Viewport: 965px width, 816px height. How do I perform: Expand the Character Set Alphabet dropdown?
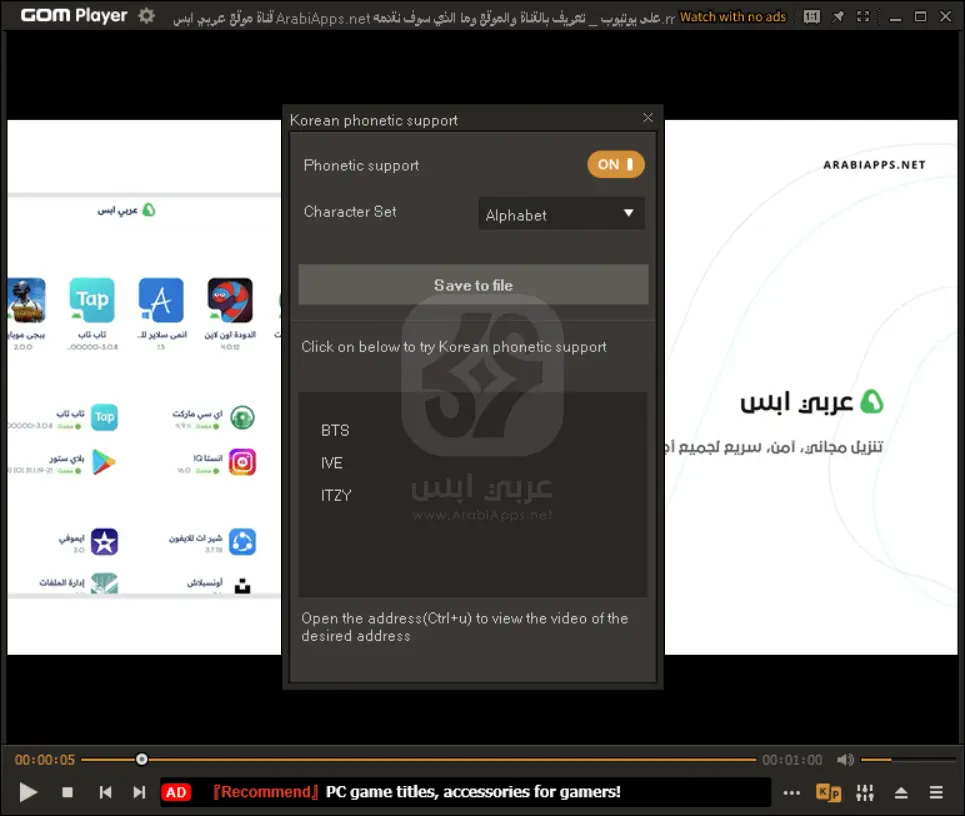561,214
